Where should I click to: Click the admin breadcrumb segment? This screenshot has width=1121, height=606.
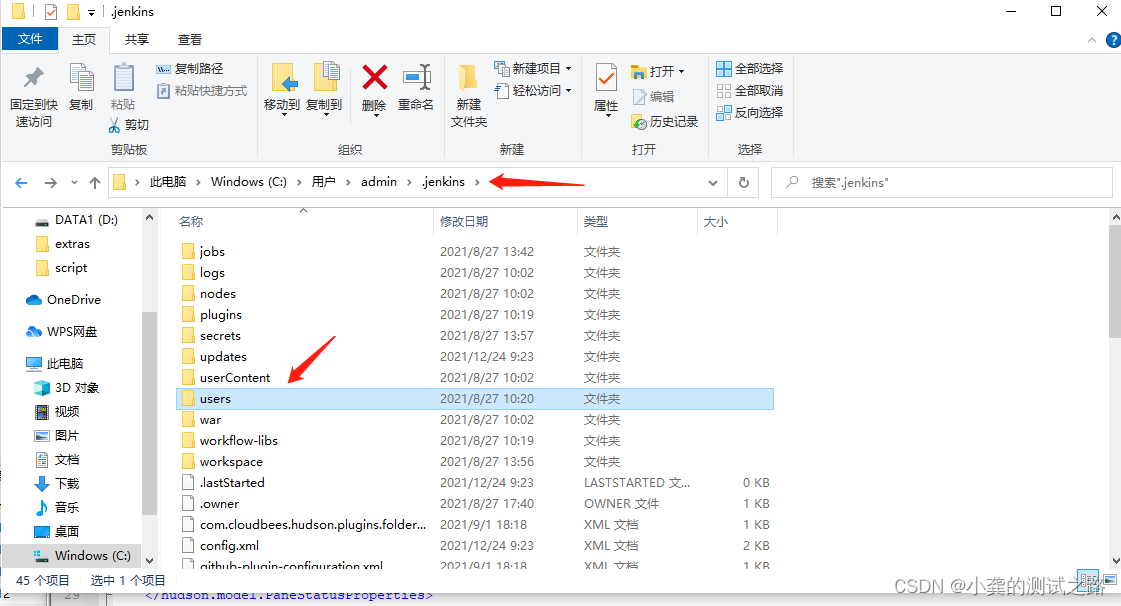point(379,182)
